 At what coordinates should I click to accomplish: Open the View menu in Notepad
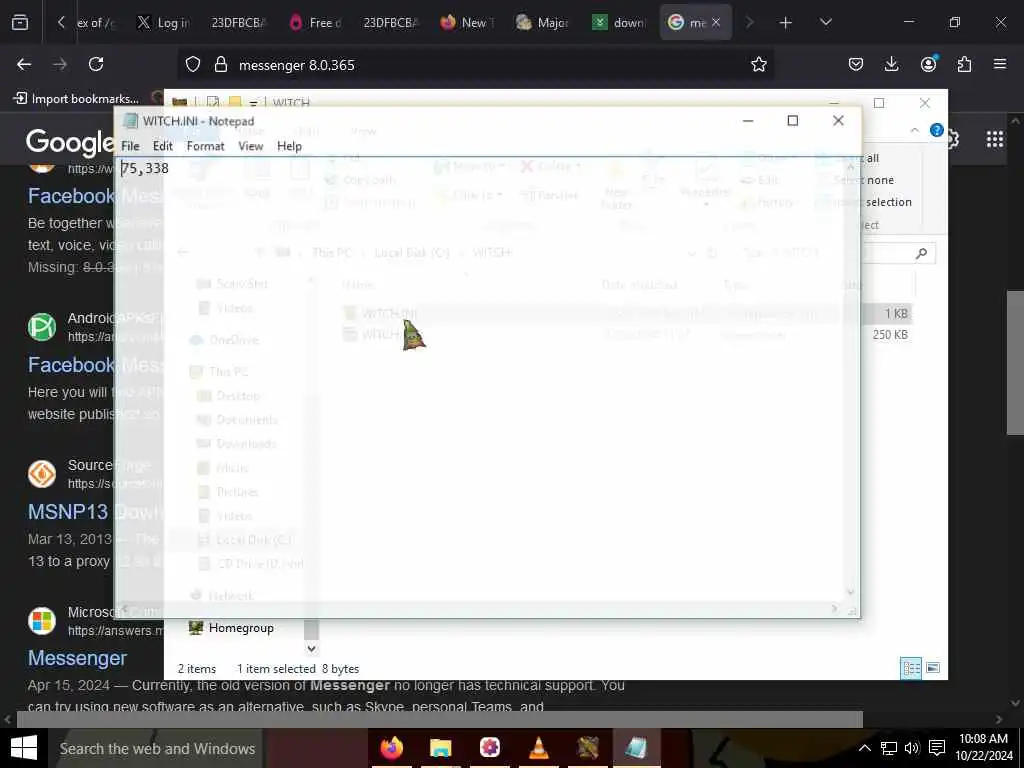[x=250, y=146]
